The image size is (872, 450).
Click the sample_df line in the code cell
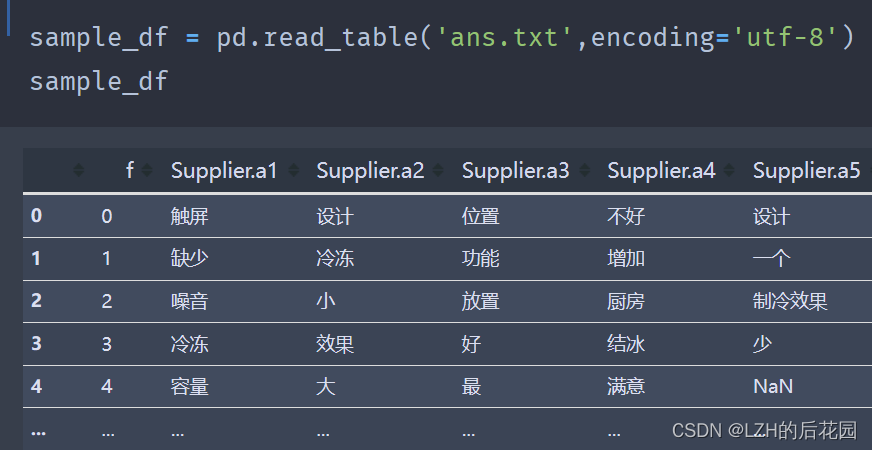[98, 81]
